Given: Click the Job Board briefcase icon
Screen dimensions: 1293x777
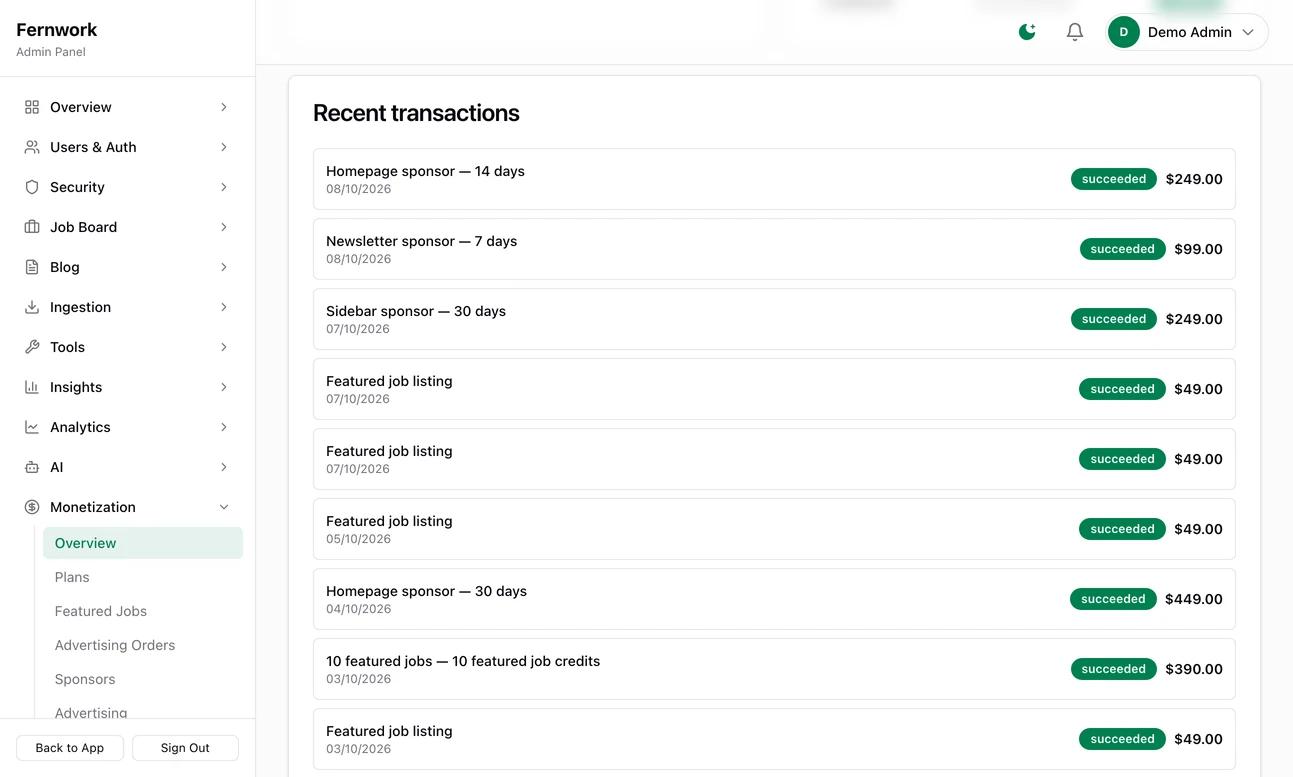Looking at the screenshot, I should [x=32, y=227].
